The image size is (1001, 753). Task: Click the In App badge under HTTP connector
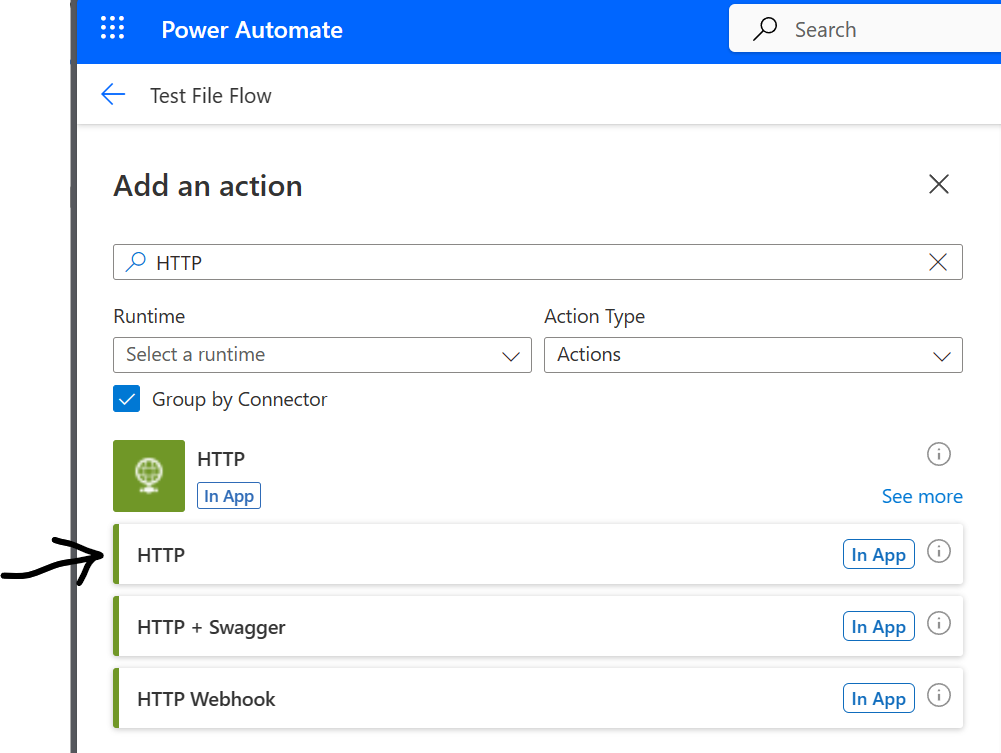tap(229, 496)
